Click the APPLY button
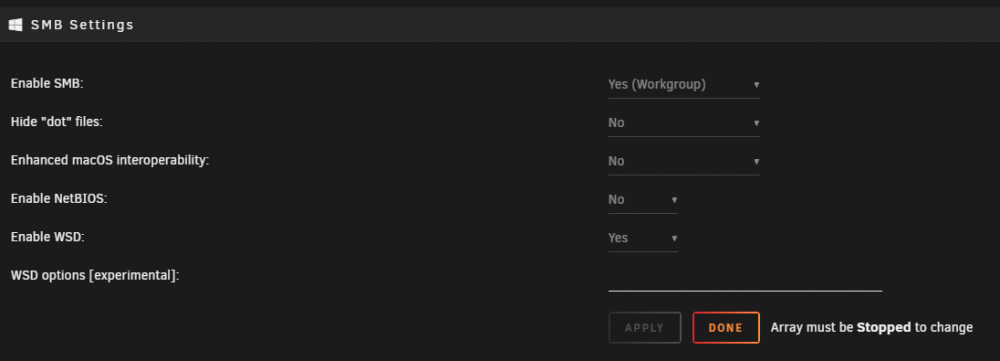The height and width of the screenshot is (361, 1000). 645,328
